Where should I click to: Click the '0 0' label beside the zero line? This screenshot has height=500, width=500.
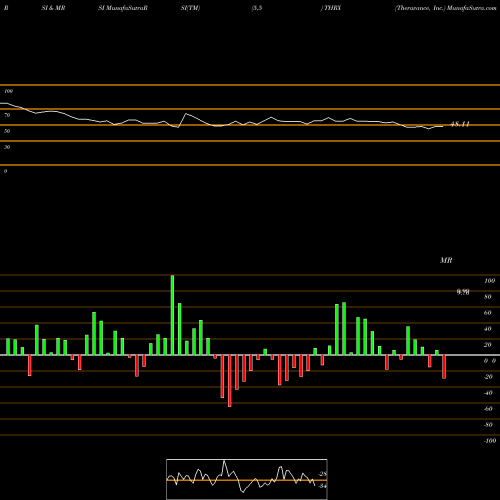point(490,361)
